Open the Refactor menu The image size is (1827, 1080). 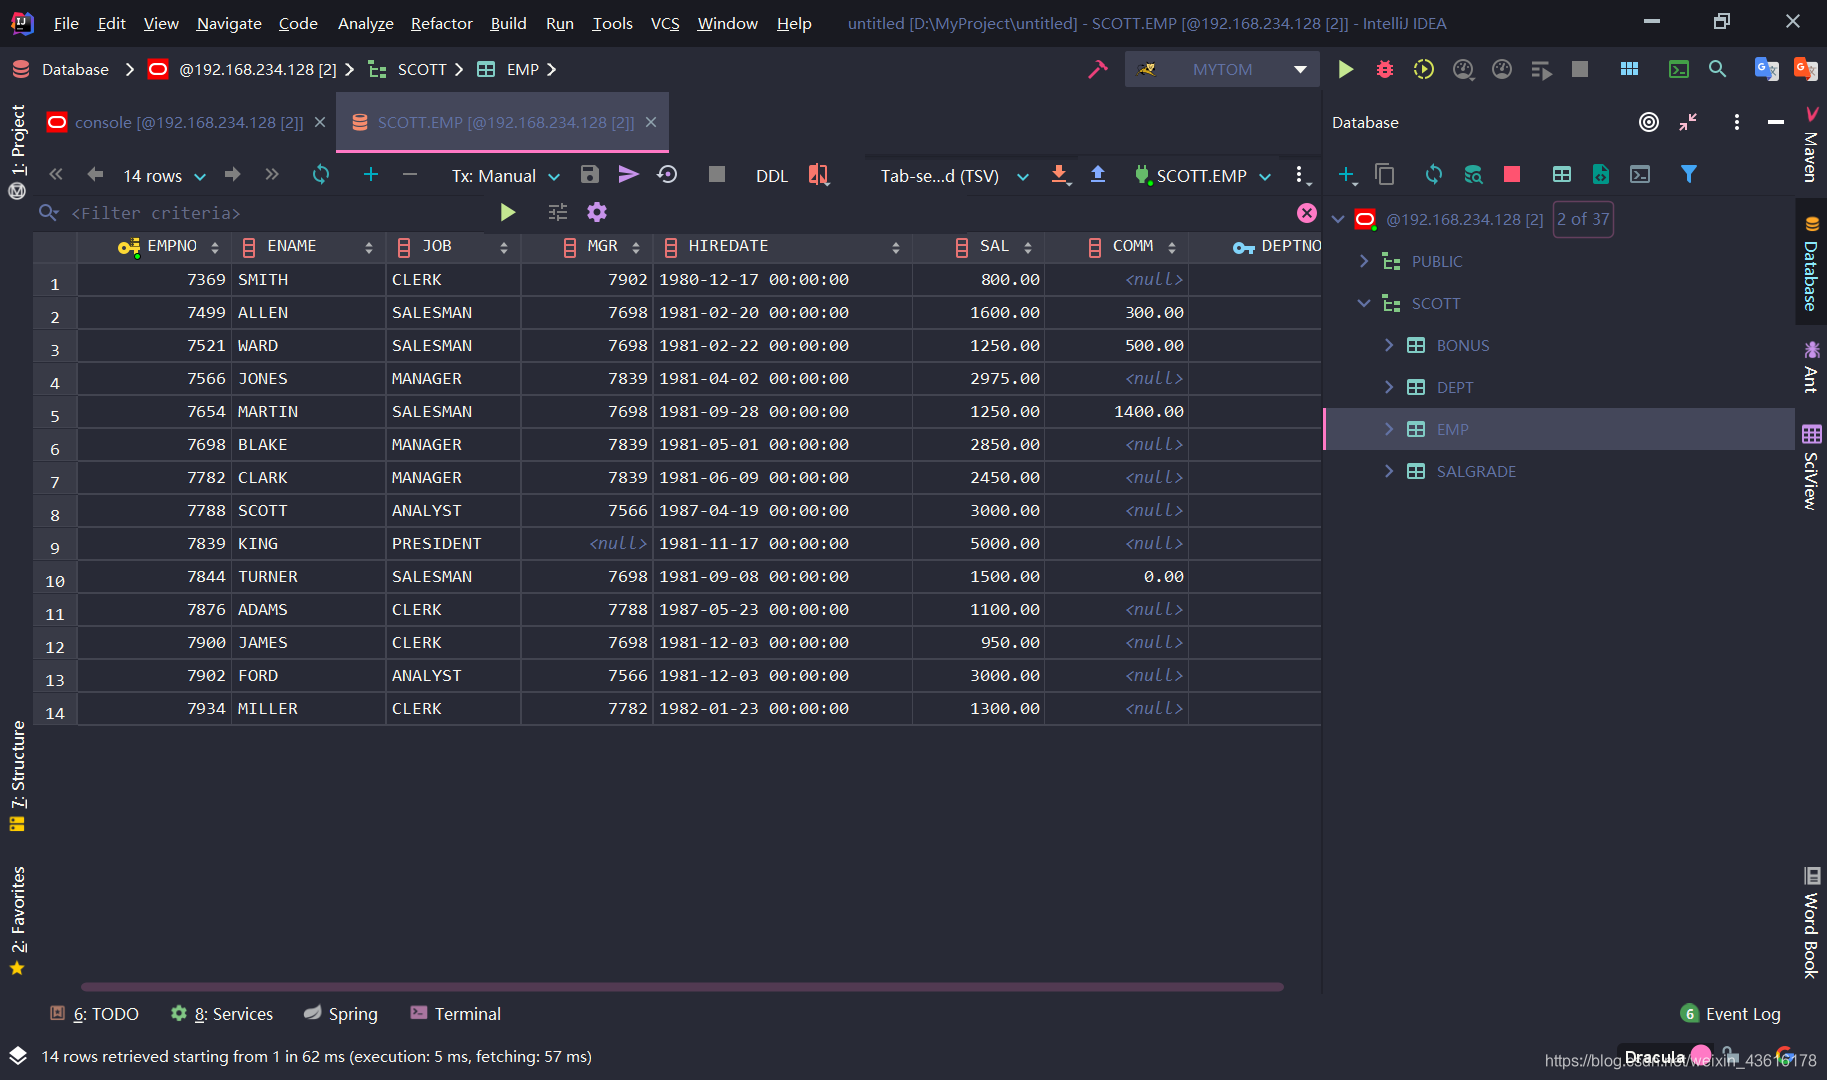(442, 23)
